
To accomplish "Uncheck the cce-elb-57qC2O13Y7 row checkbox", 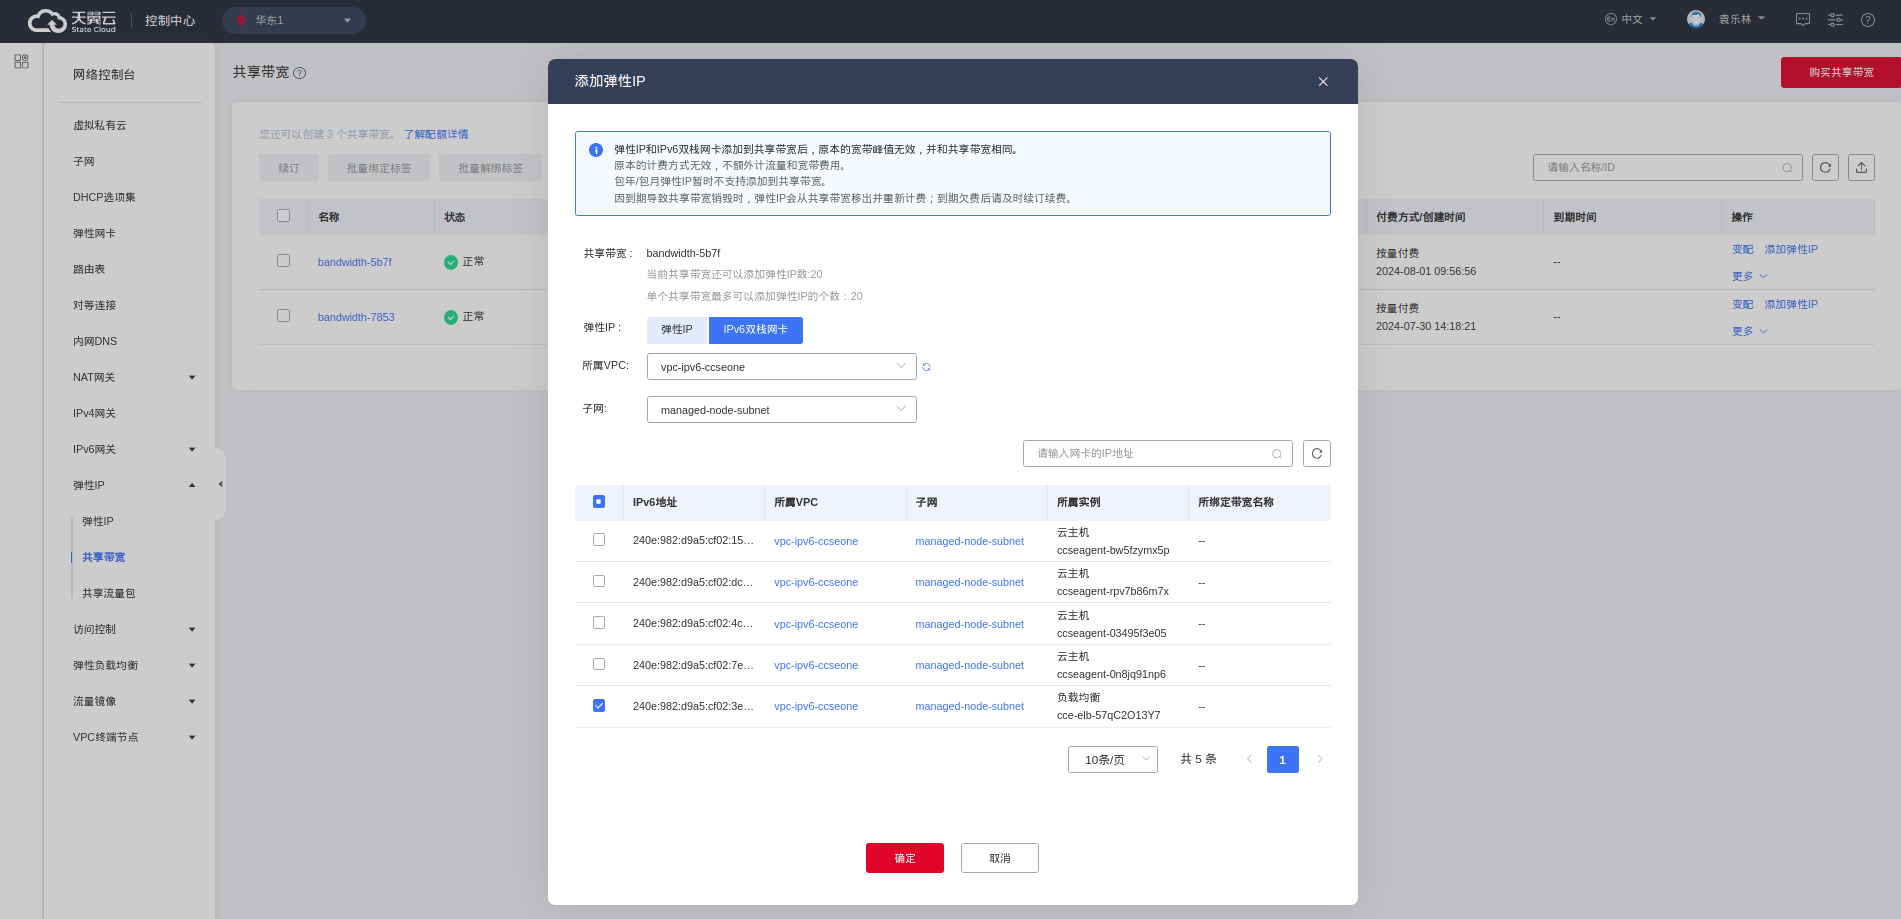I will click(x=599, y=706).
